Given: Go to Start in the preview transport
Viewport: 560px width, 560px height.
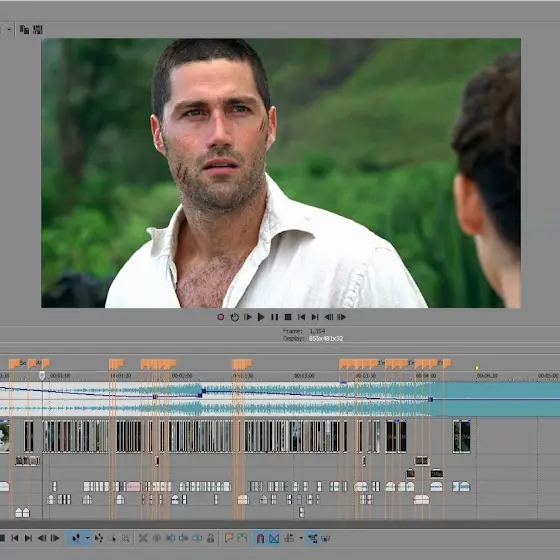Looking at the screenshot, I should [301, 317].
